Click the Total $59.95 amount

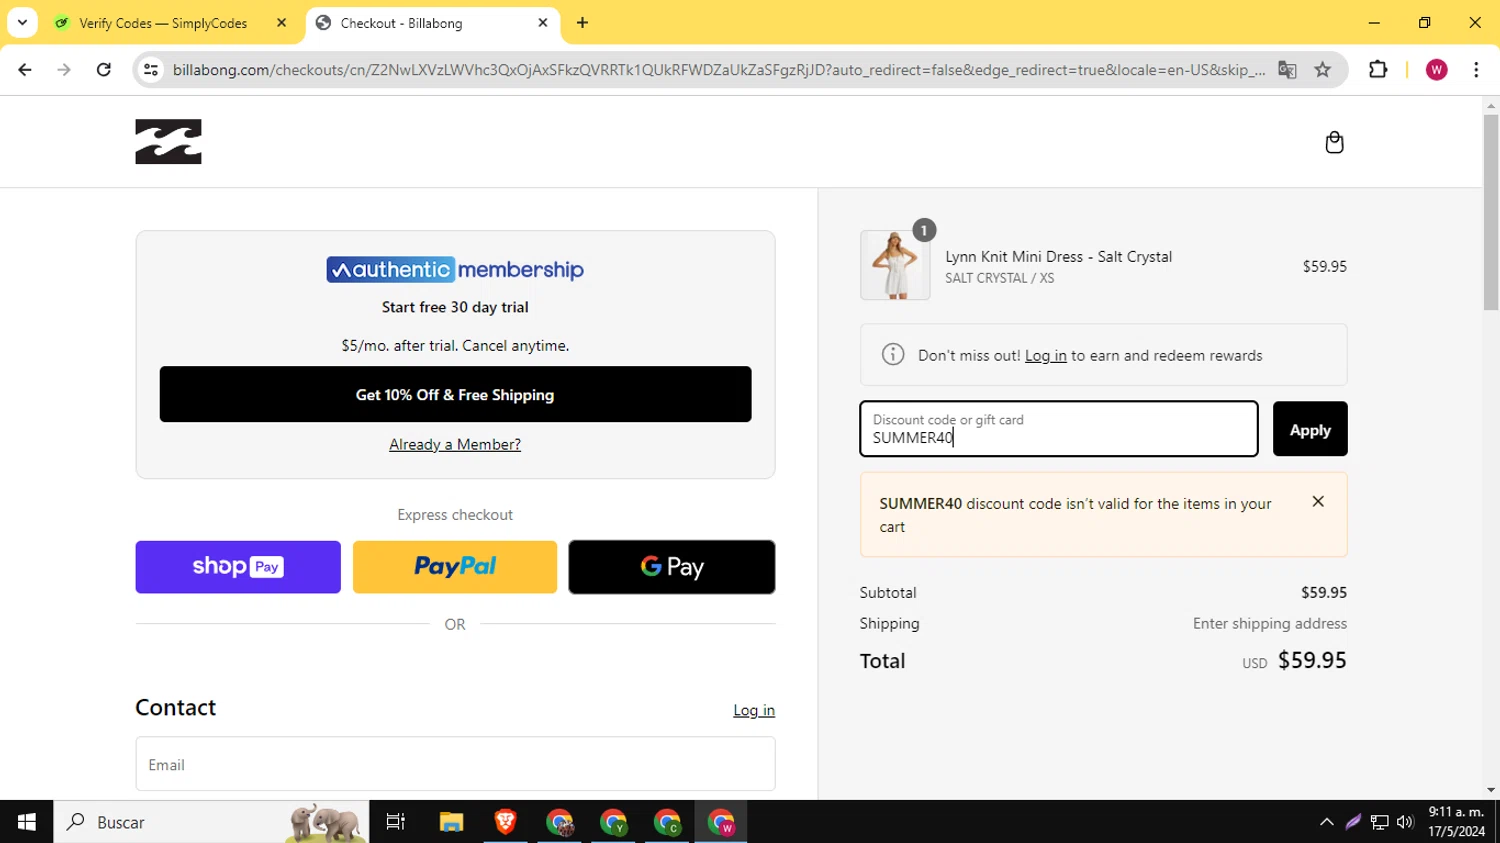click(x=1312, y=660)
